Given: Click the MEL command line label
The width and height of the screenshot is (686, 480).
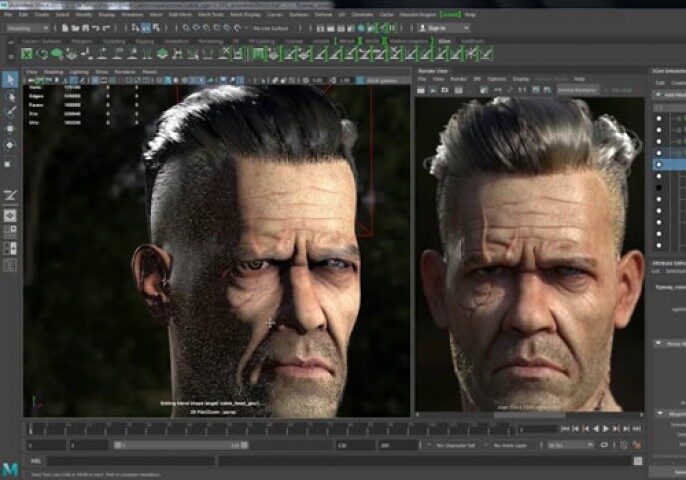Looking at the screenshot, I should (36, 461).
